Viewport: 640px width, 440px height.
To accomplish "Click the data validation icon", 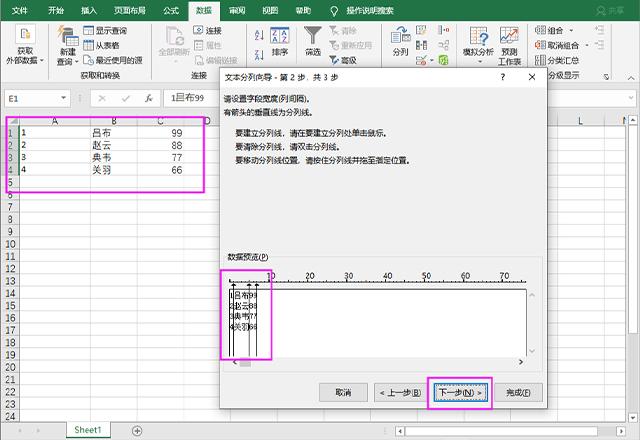I will point(421,60).
